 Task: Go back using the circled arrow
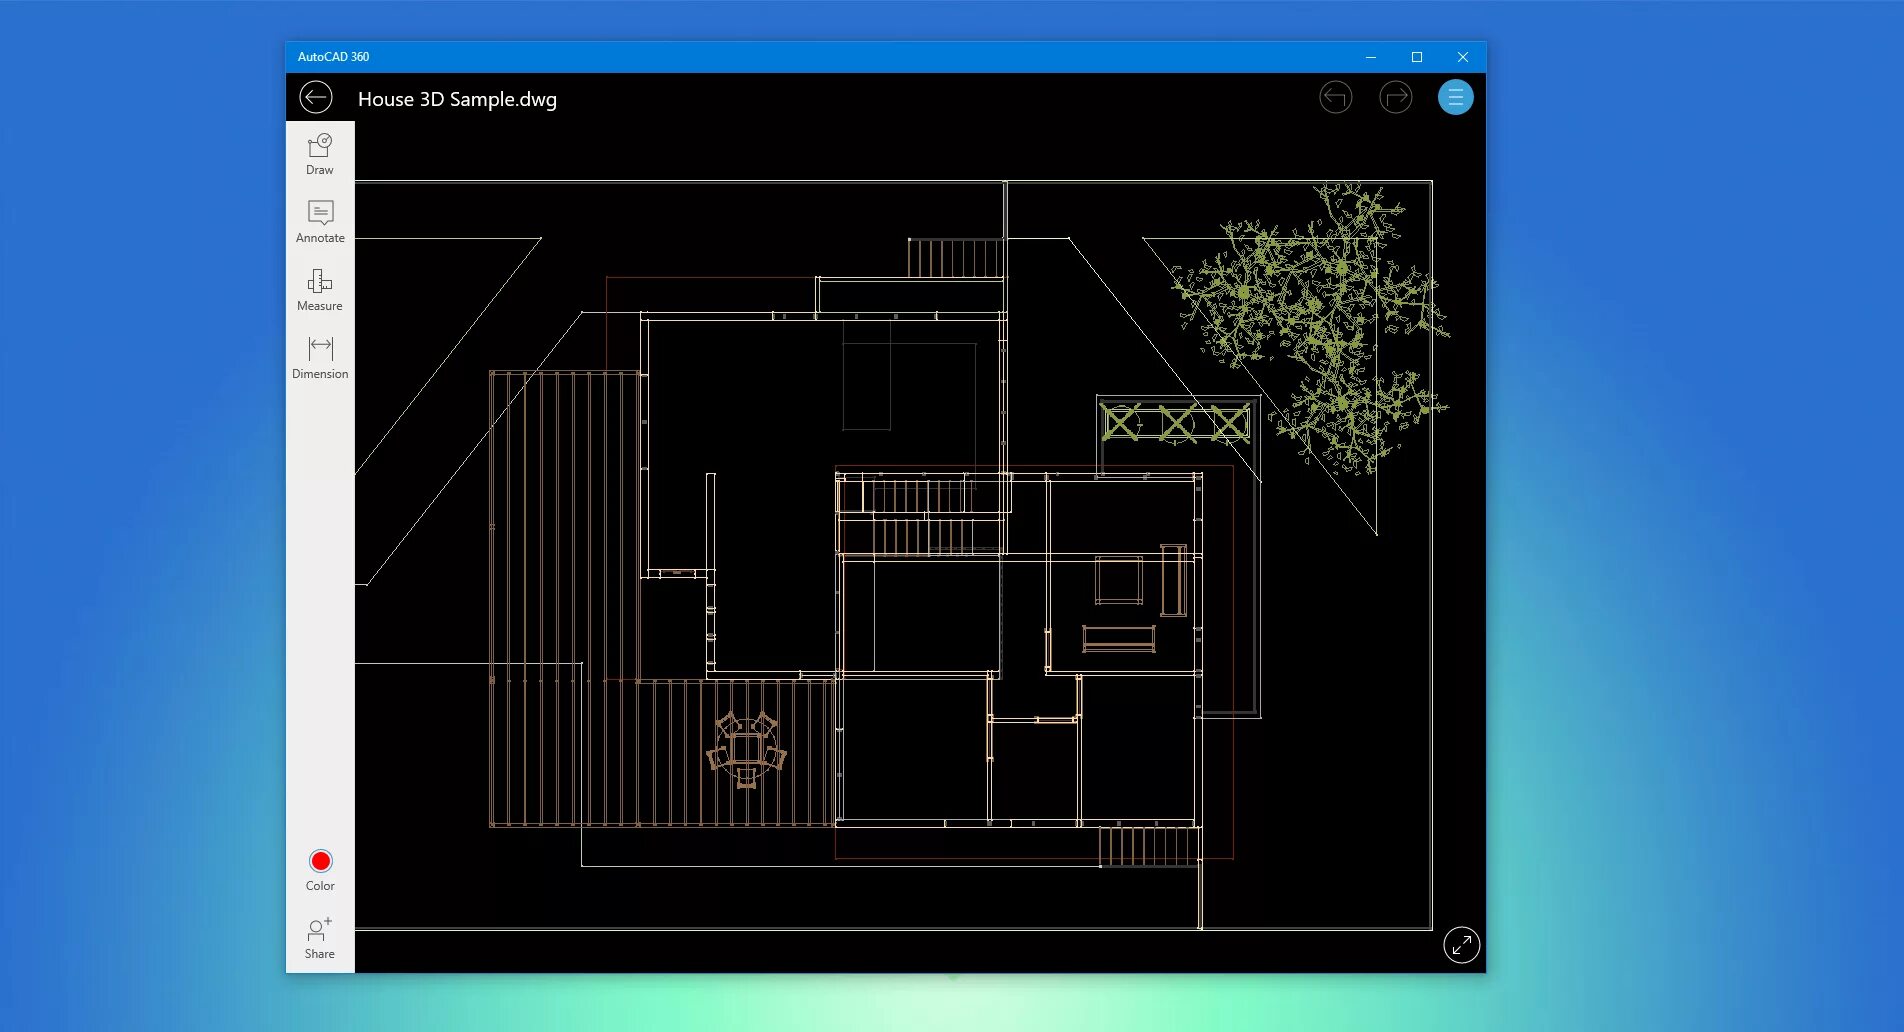[x=316, y=98]
